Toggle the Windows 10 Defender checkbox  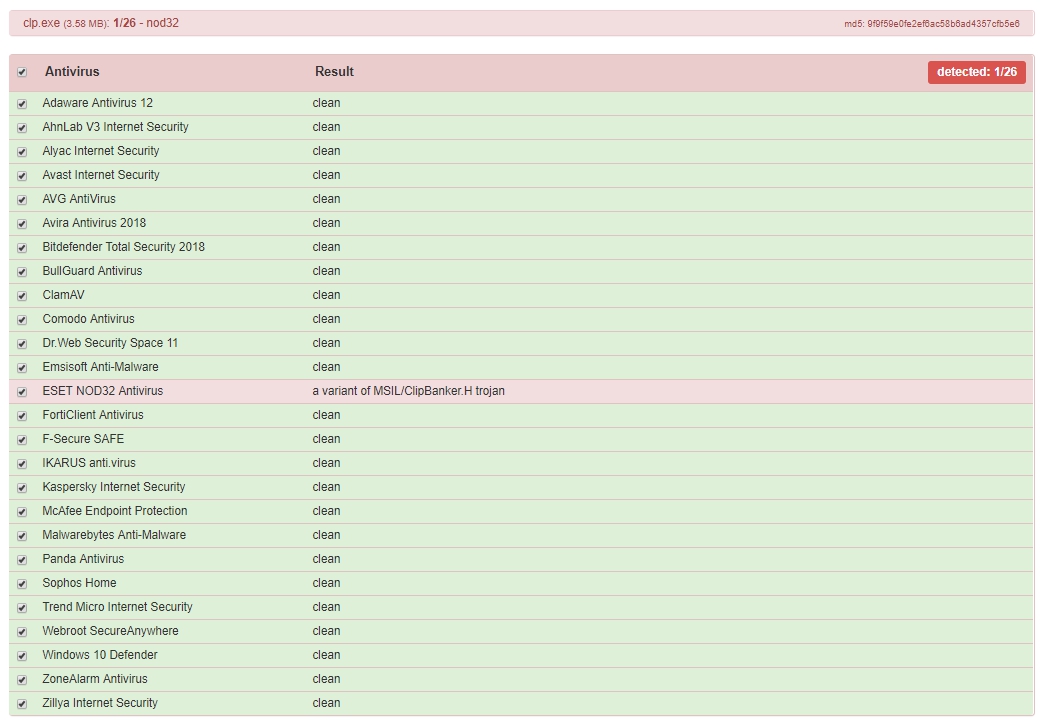[x=22, y=656]
